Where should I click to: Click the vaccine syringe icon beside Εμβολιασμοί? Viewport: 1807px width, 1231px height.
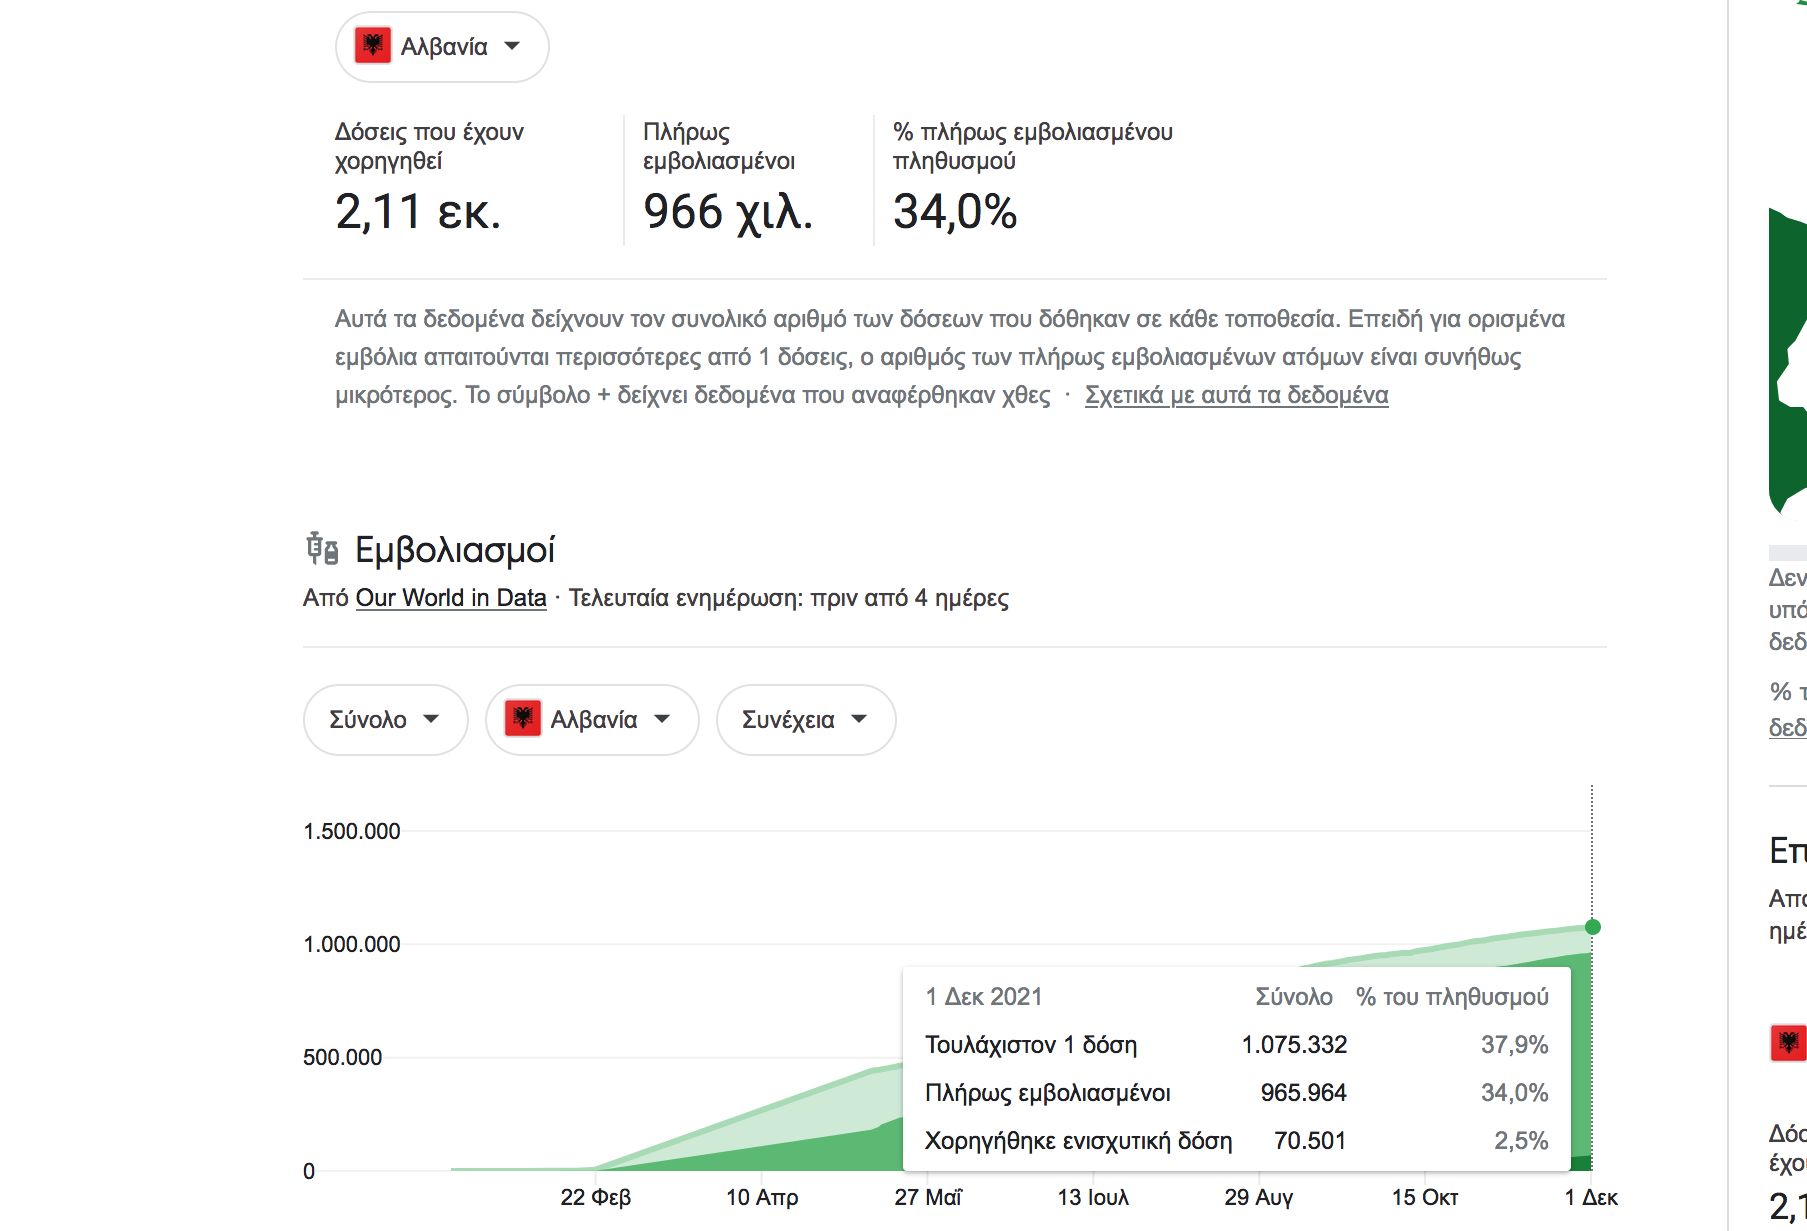click(x=322, y=549)
